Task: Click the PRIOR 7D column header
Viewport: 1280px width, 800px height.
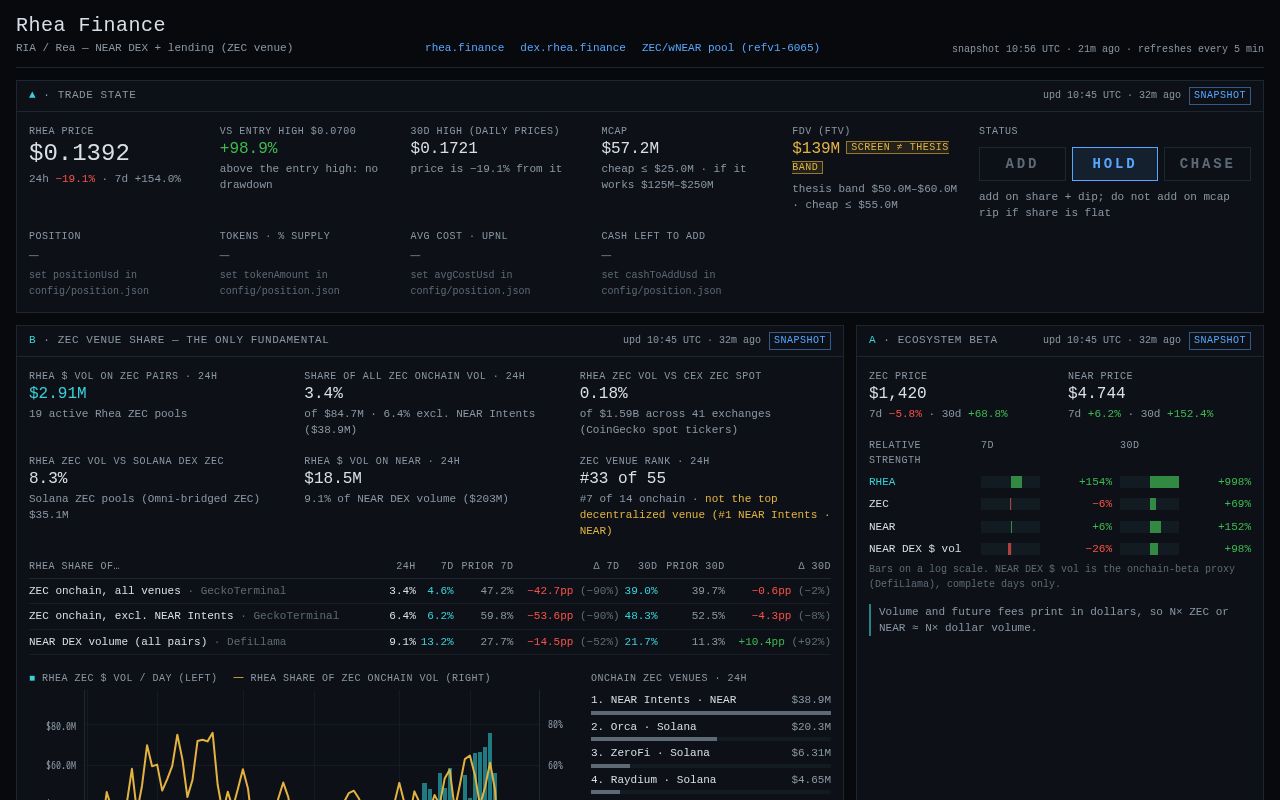Action: click(x=487, y=566)
